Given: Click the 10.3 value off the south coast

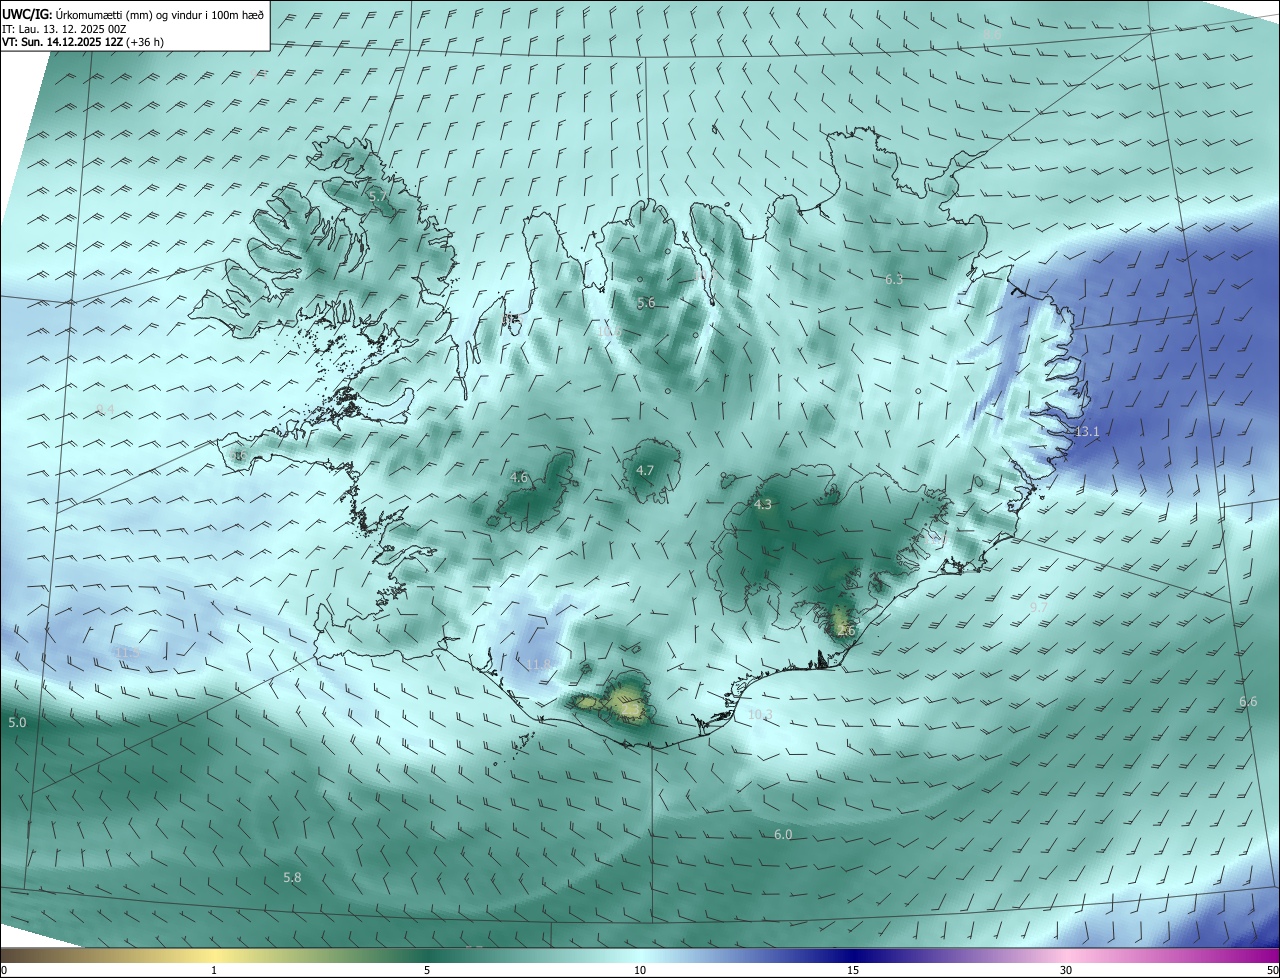Looking at the screenshot, I should click(760, 715).
